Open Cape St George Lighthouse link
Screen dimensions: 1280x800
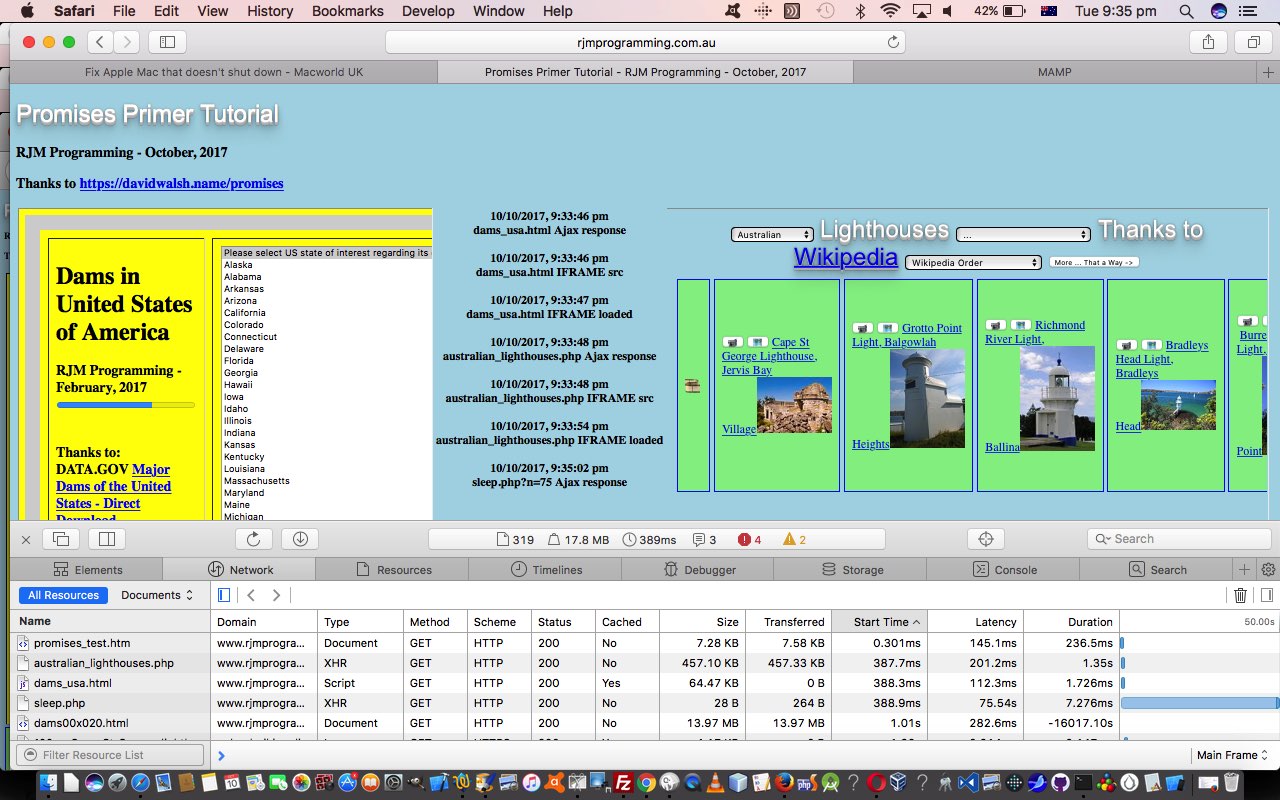(768, 356)
